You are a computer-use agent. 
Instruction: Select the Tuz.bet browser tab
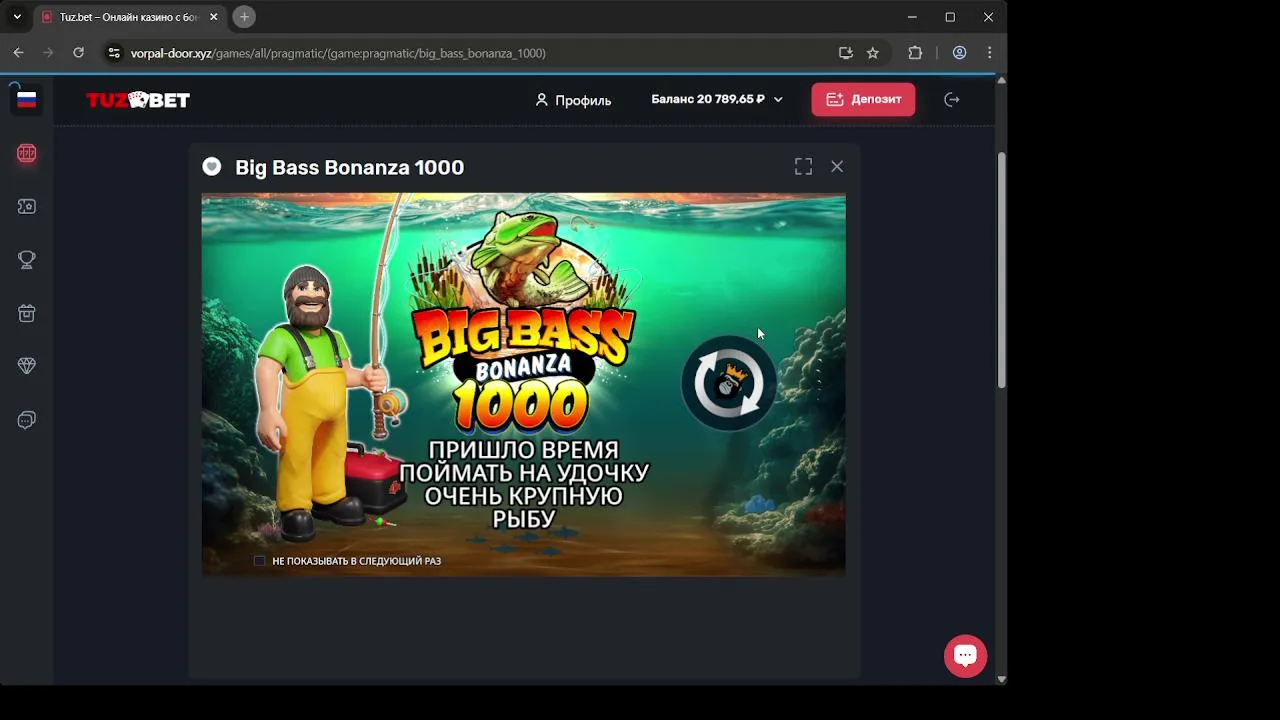pos(128,17)
